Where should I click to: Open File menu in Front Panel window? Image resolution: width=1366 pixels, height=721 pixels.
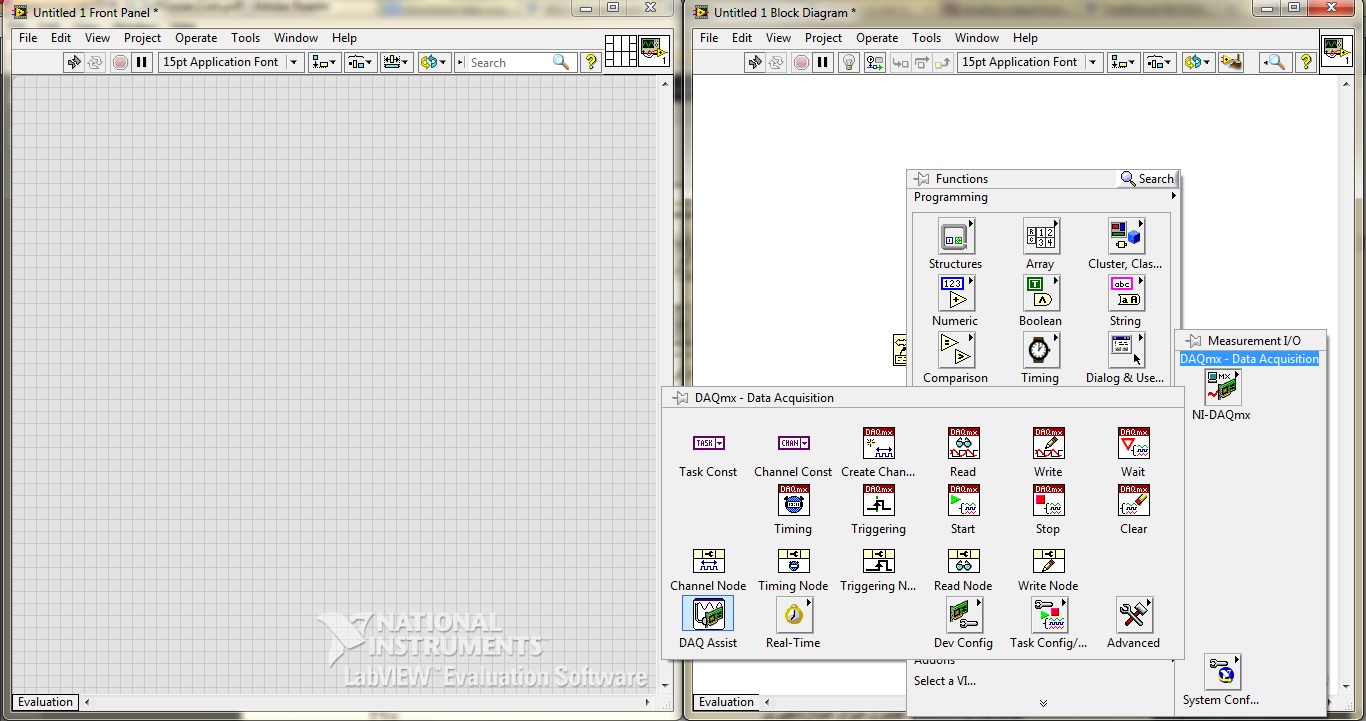point(28,38)
